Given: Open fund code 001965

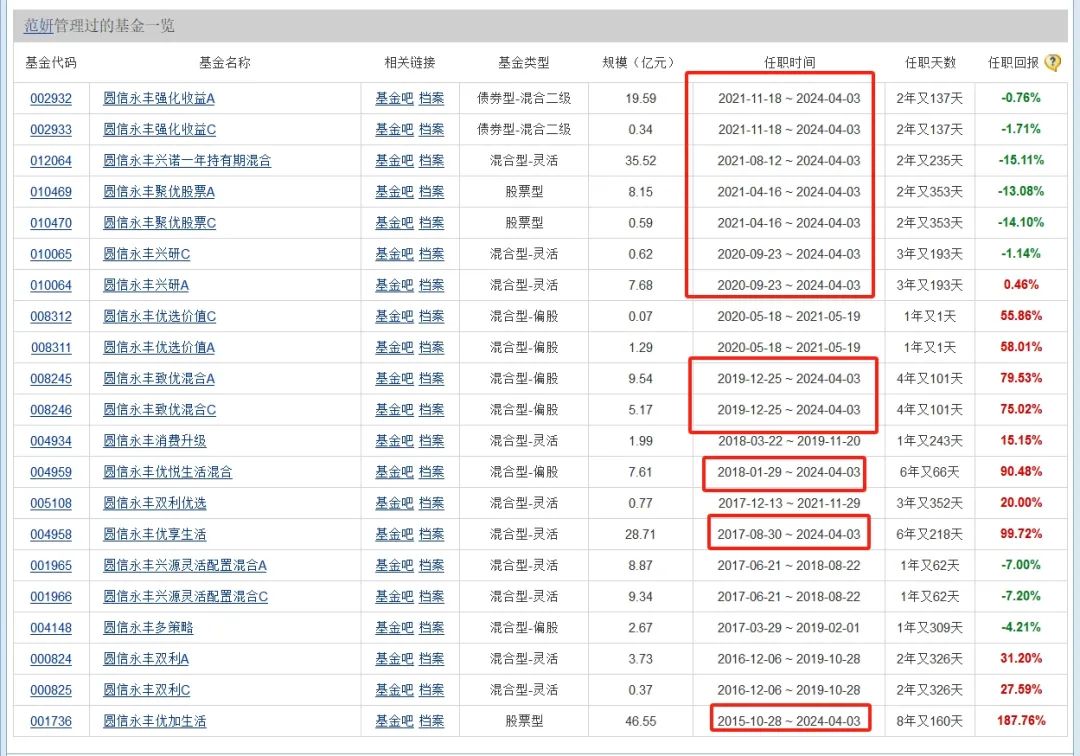Looking at the screenshot, I should 51,566.
